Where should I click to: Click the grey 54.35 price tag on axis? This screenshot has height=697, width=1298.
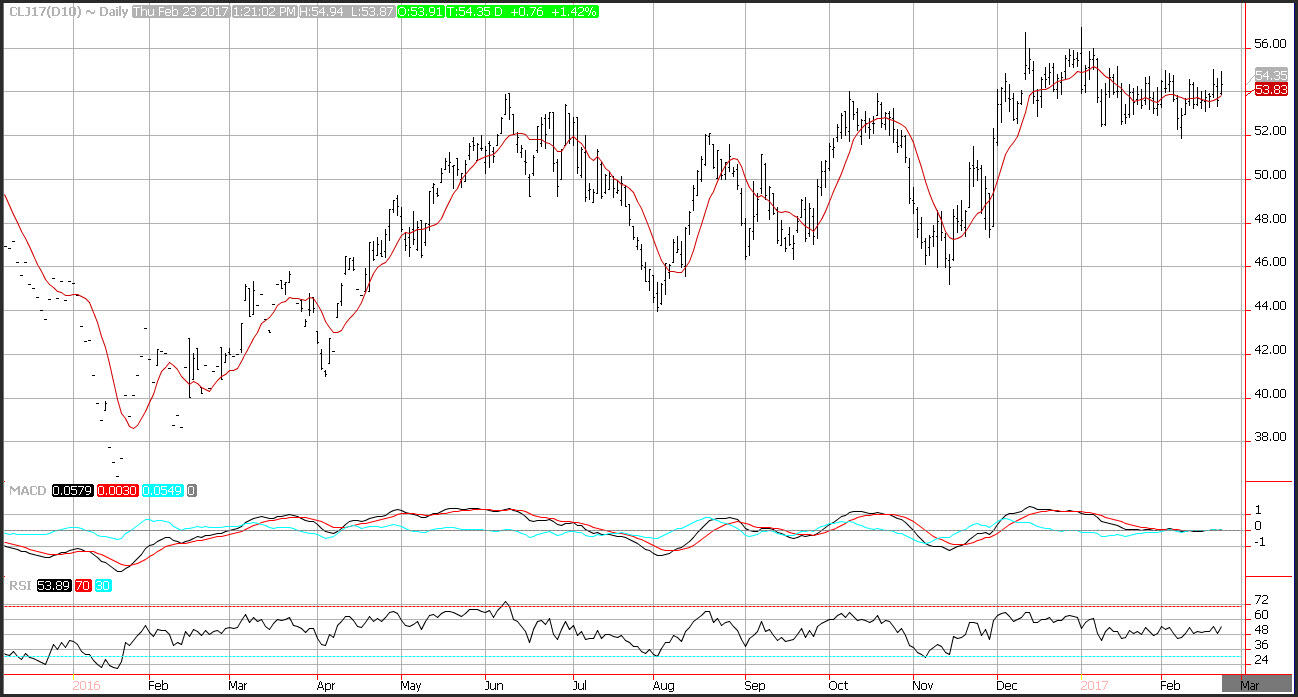(1270, 75)
